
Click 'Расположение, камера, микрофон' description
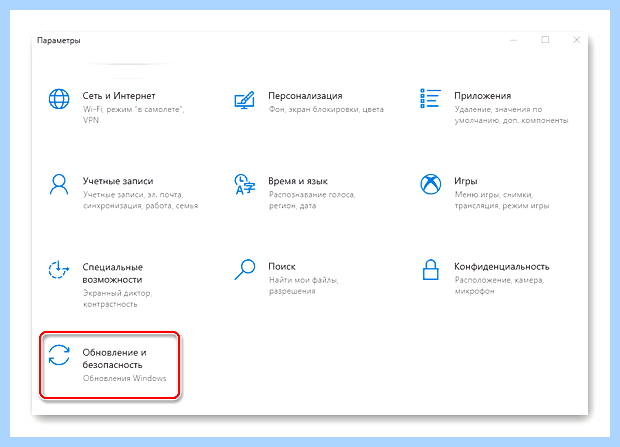click(x=499, y=285)
